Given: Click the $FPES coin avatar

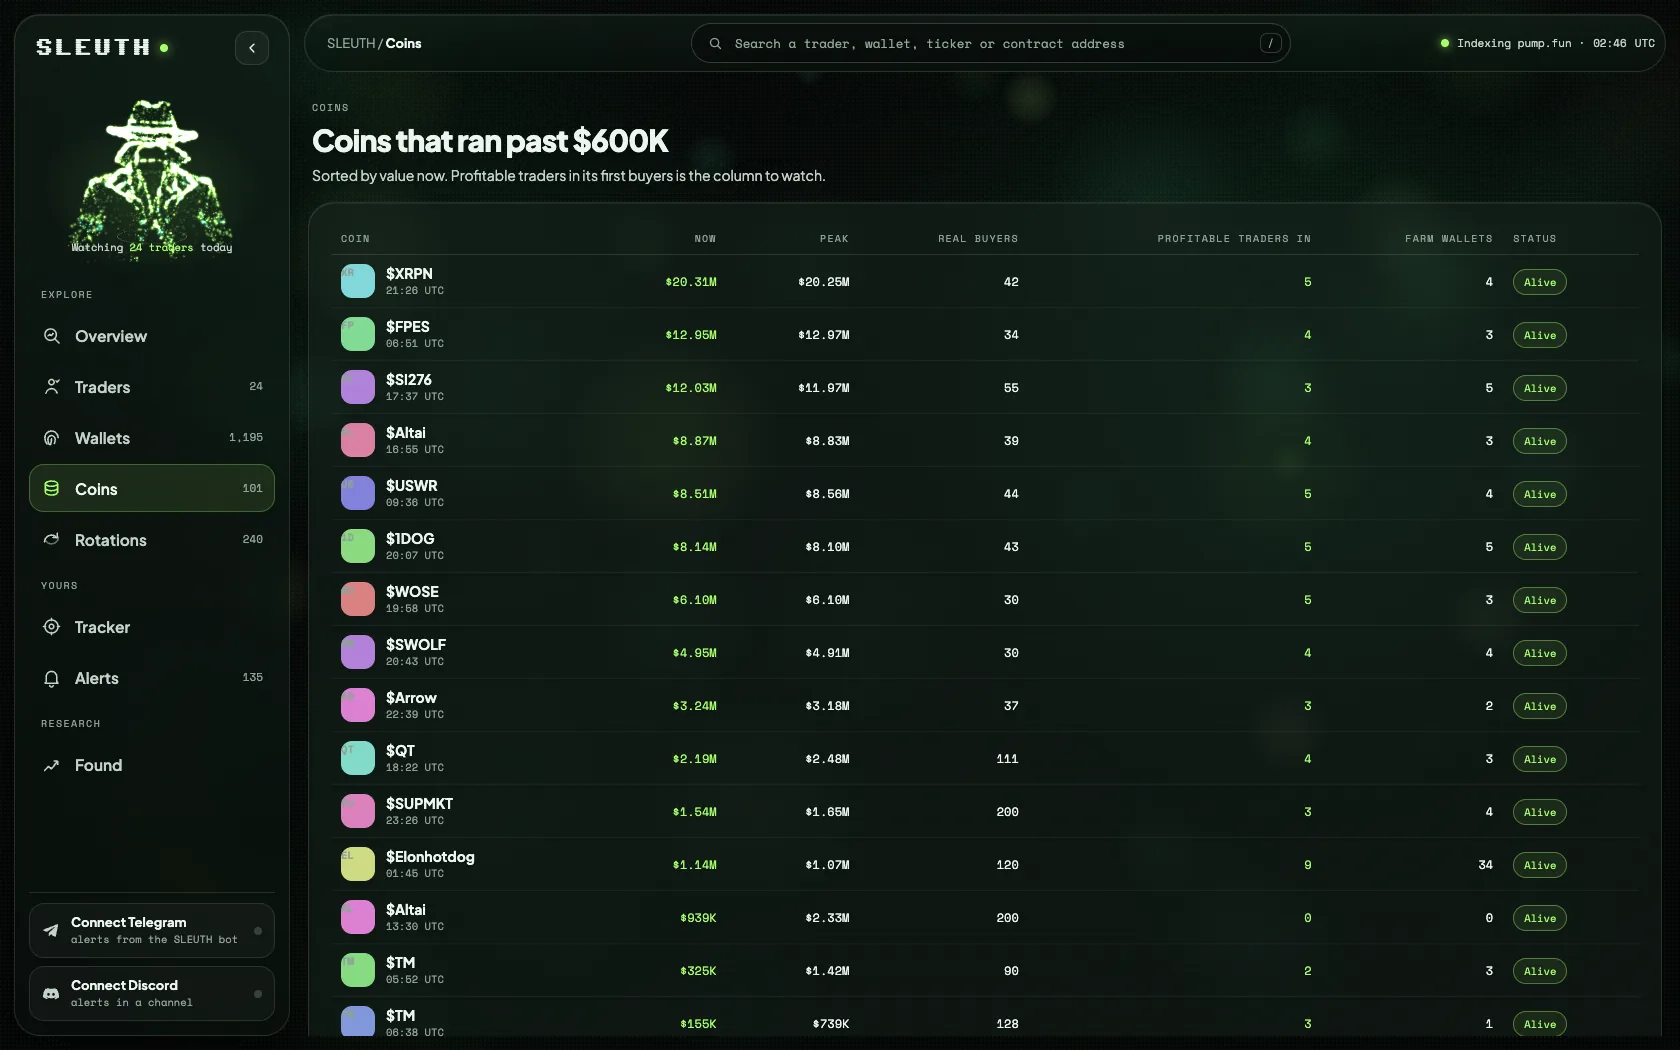Looking at the screenshot, I should 358,335.
